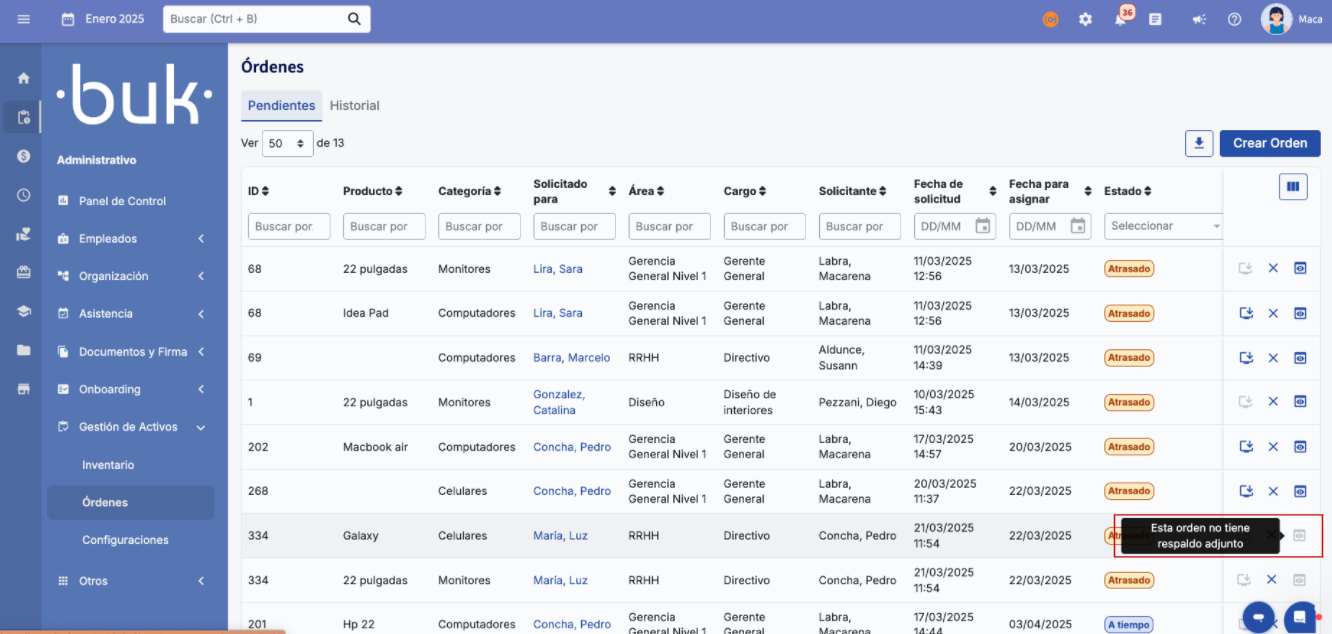Click the home icon in sidebar
Viewport: 1332px width, 634px height.
(23, 78)
